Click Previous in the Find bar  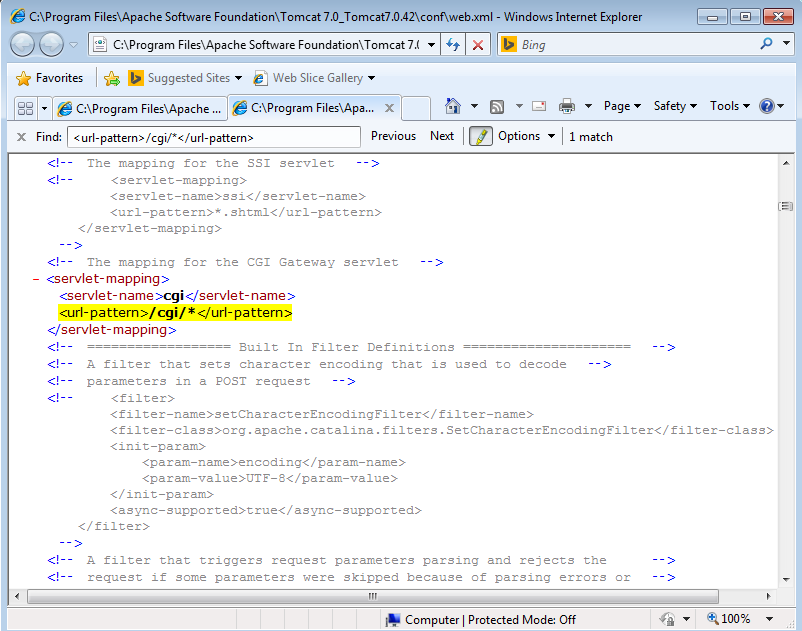(x=393, y=136)
